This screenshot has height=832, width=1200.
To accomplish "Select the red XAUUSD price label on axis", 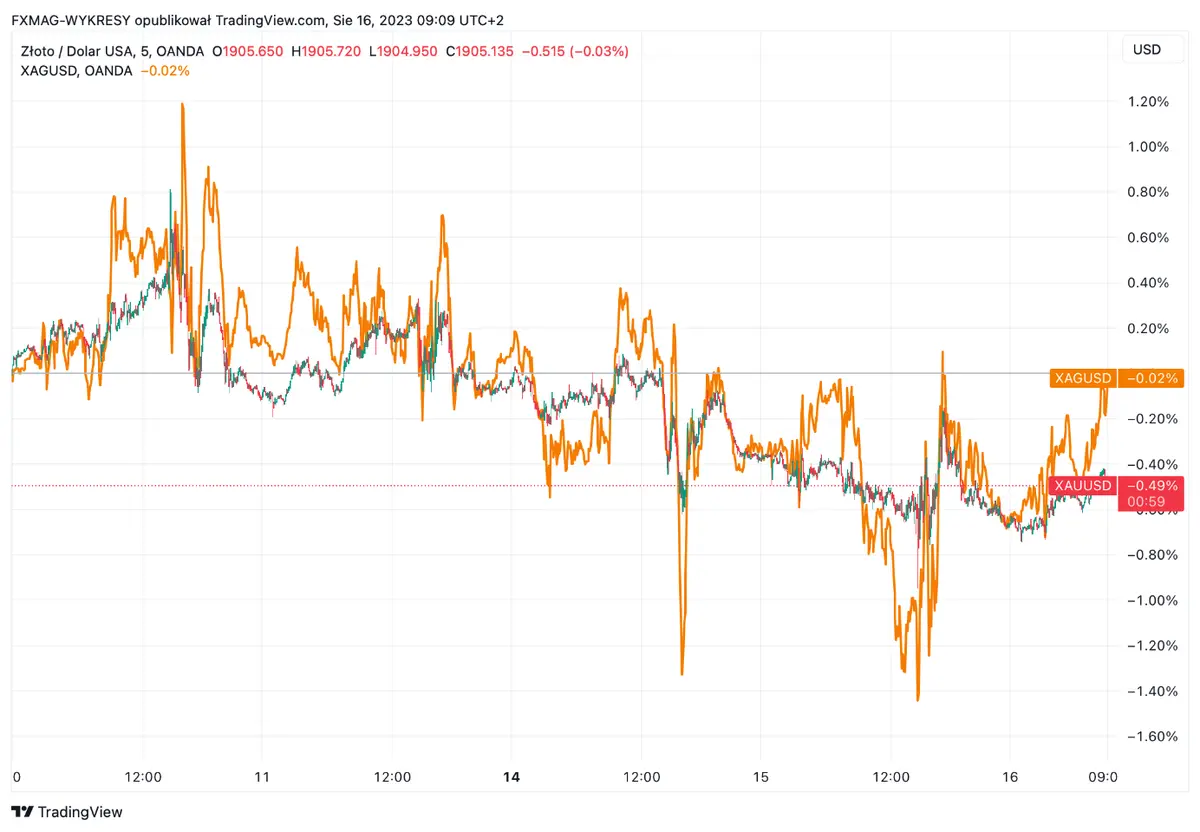I will click(1083, 485).
